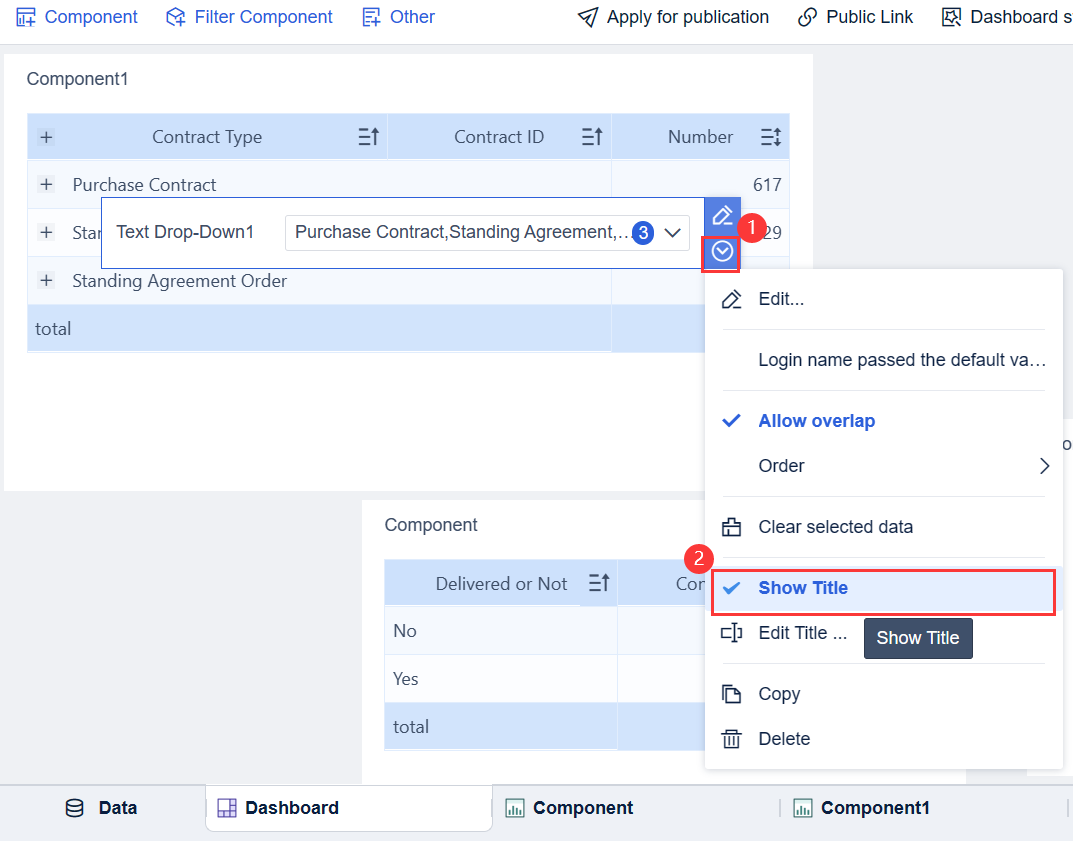
Task: Open the Component1 bottom tab
Action: pyautogui.click(x=875, y=808)
